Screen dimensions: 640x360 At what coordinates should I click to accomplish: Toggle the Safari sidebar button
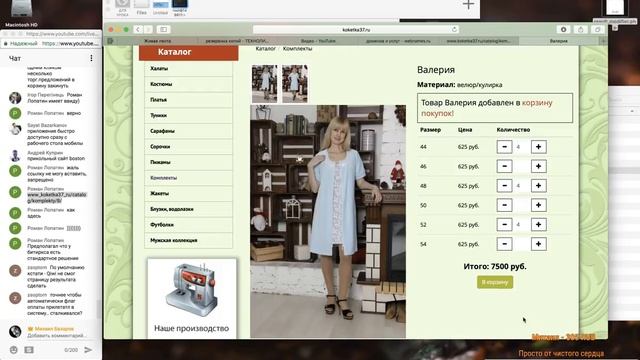coord(163,29)
